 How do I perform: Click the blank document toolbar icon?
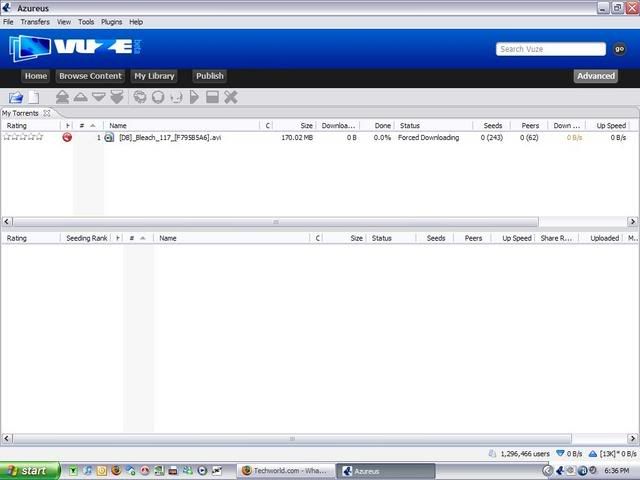pyautogui.click(x=33, y=97)
